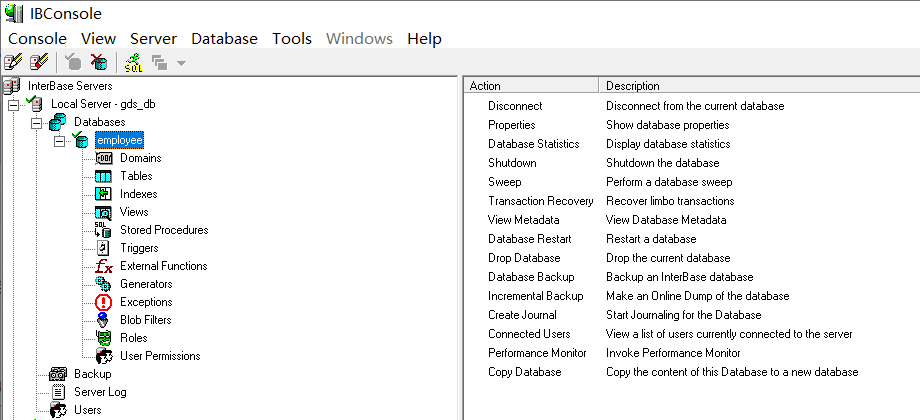Select the Drop Database action
The height and width of the screenshot is (420, 920).
(x=525, y=258)
